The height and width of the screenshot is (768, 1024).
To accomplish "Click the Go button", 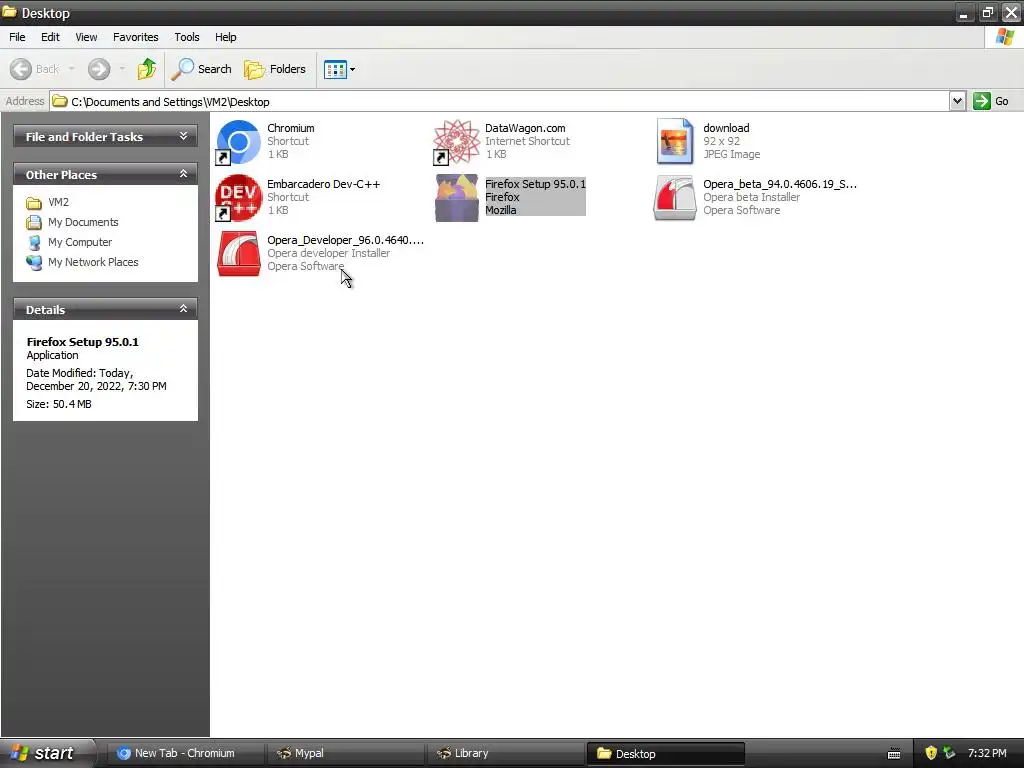I will coord(991,101).
